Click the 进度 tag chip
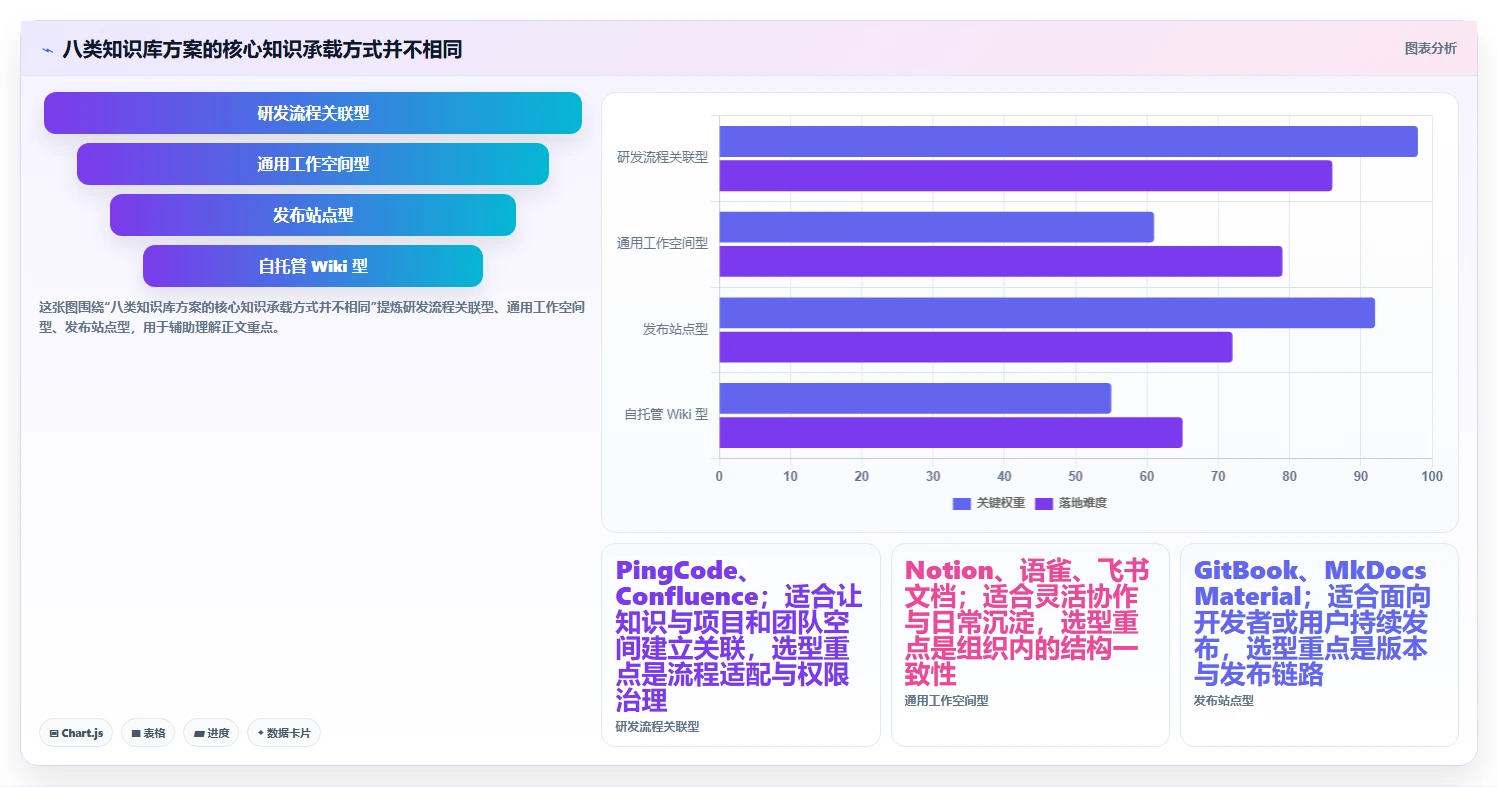This screenshot has width=1498, height=787. coord(211,733)
